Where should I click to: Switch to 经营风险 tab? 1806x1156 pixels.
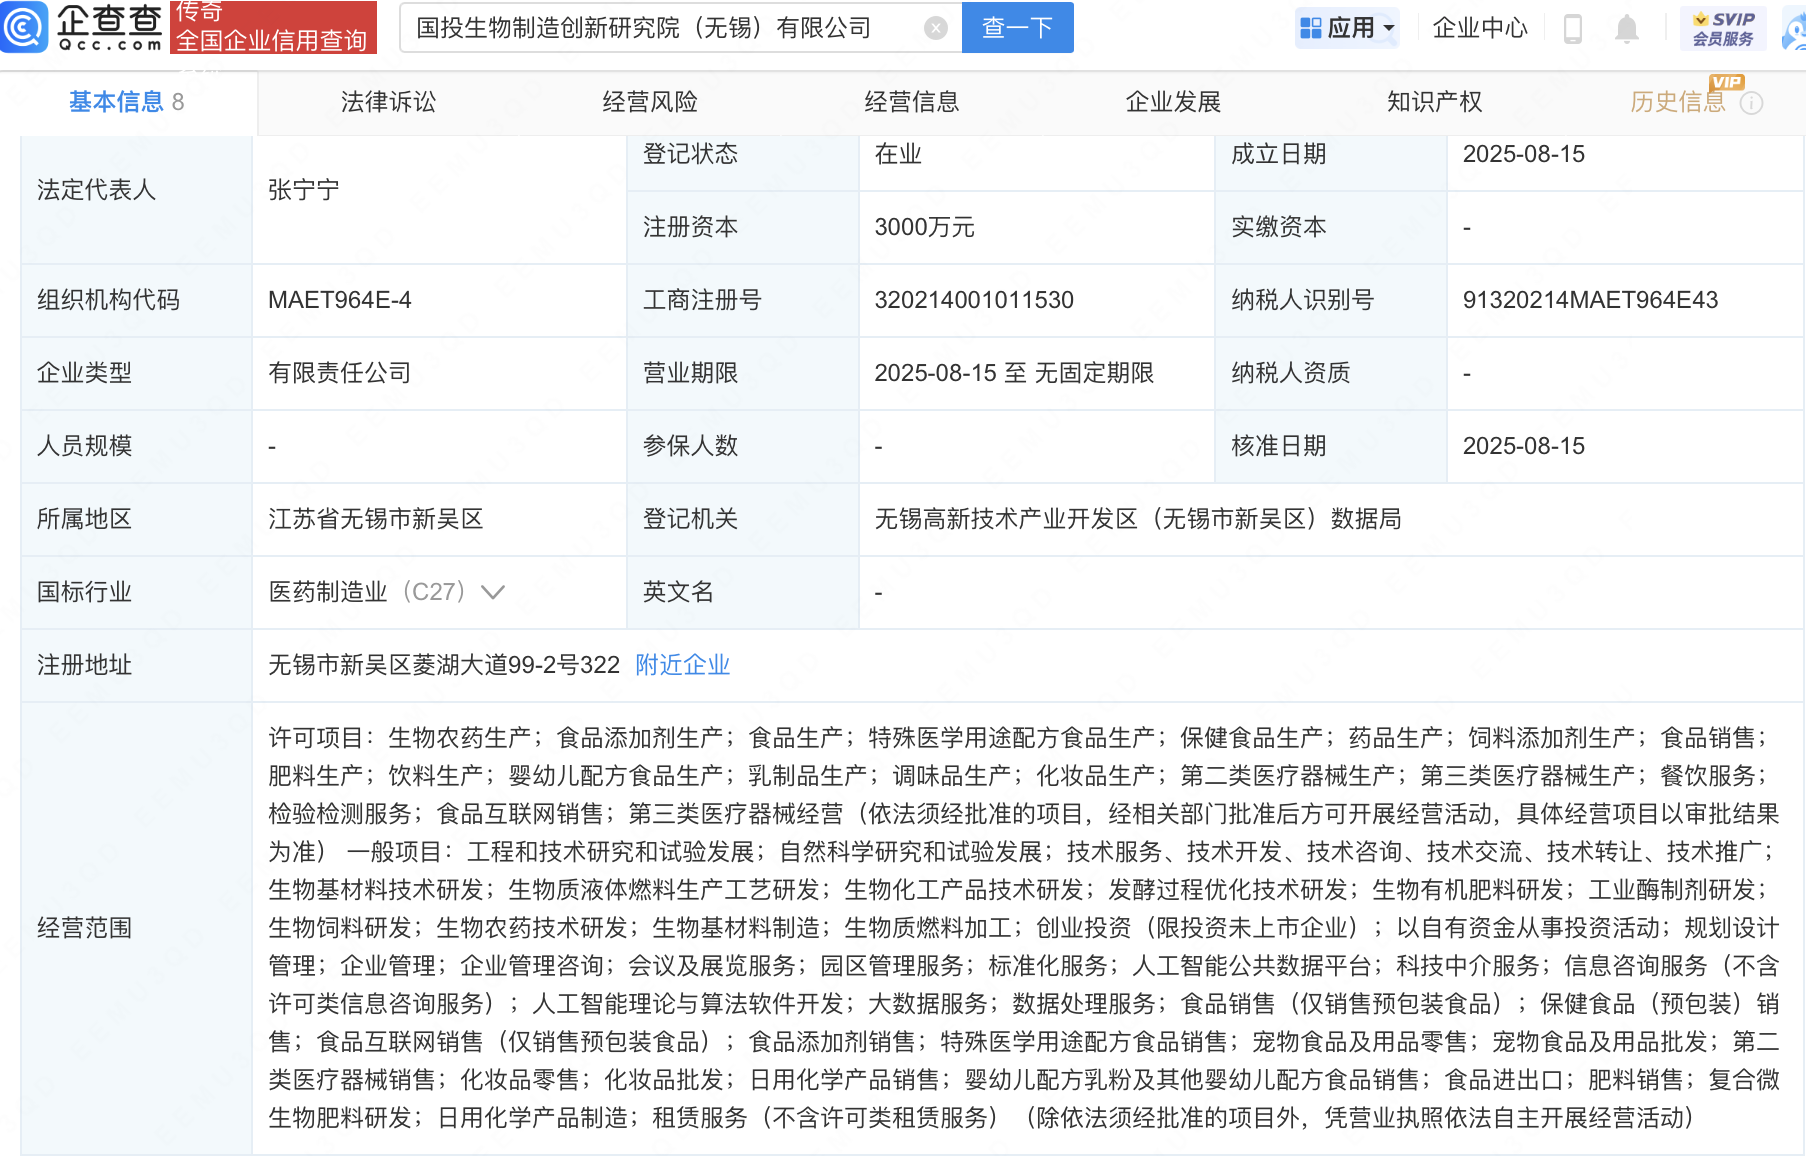tap(650, 102)
